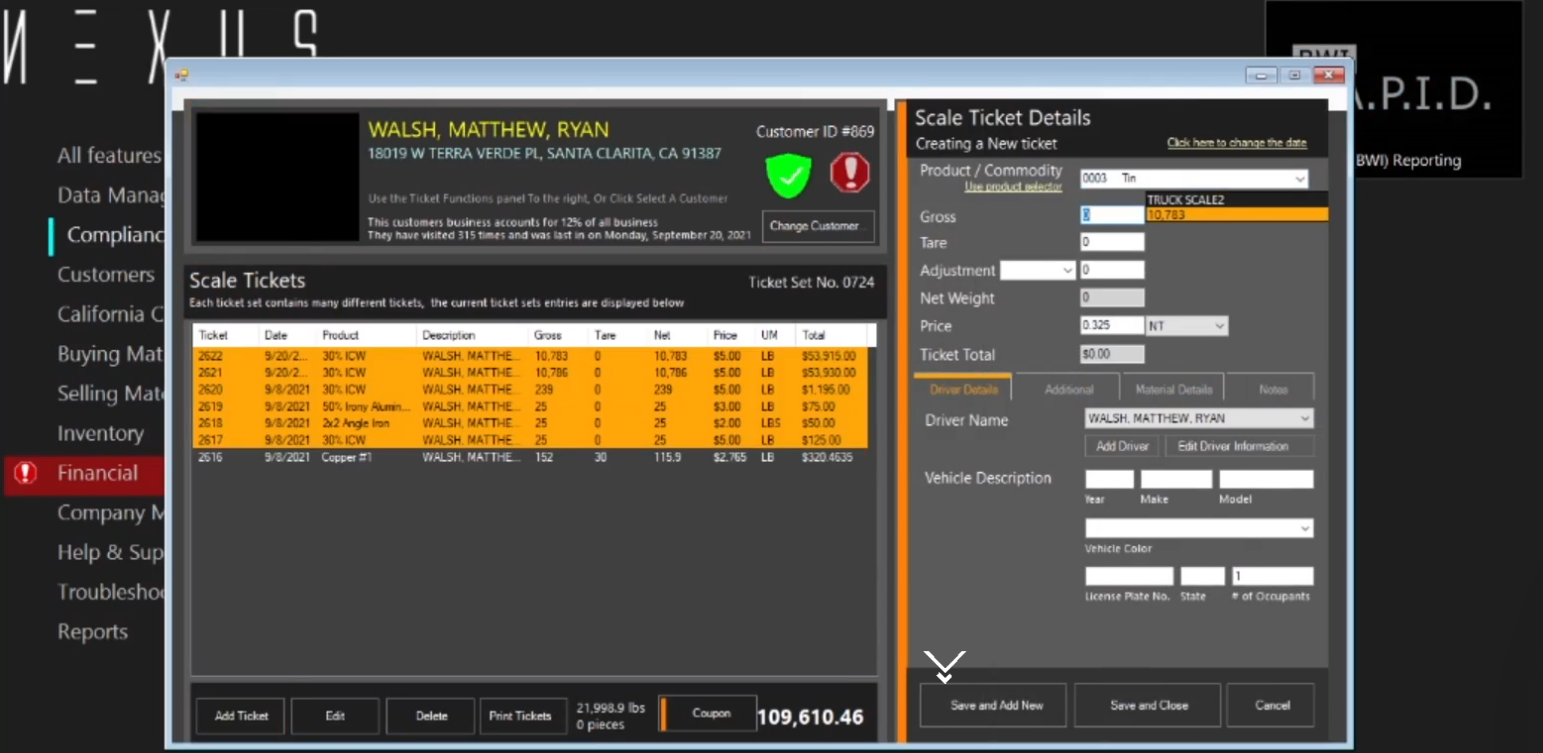Expand the Driver Name dropdown
The height and width of the screenshot is (753, 1543).
click(1304, 419)
